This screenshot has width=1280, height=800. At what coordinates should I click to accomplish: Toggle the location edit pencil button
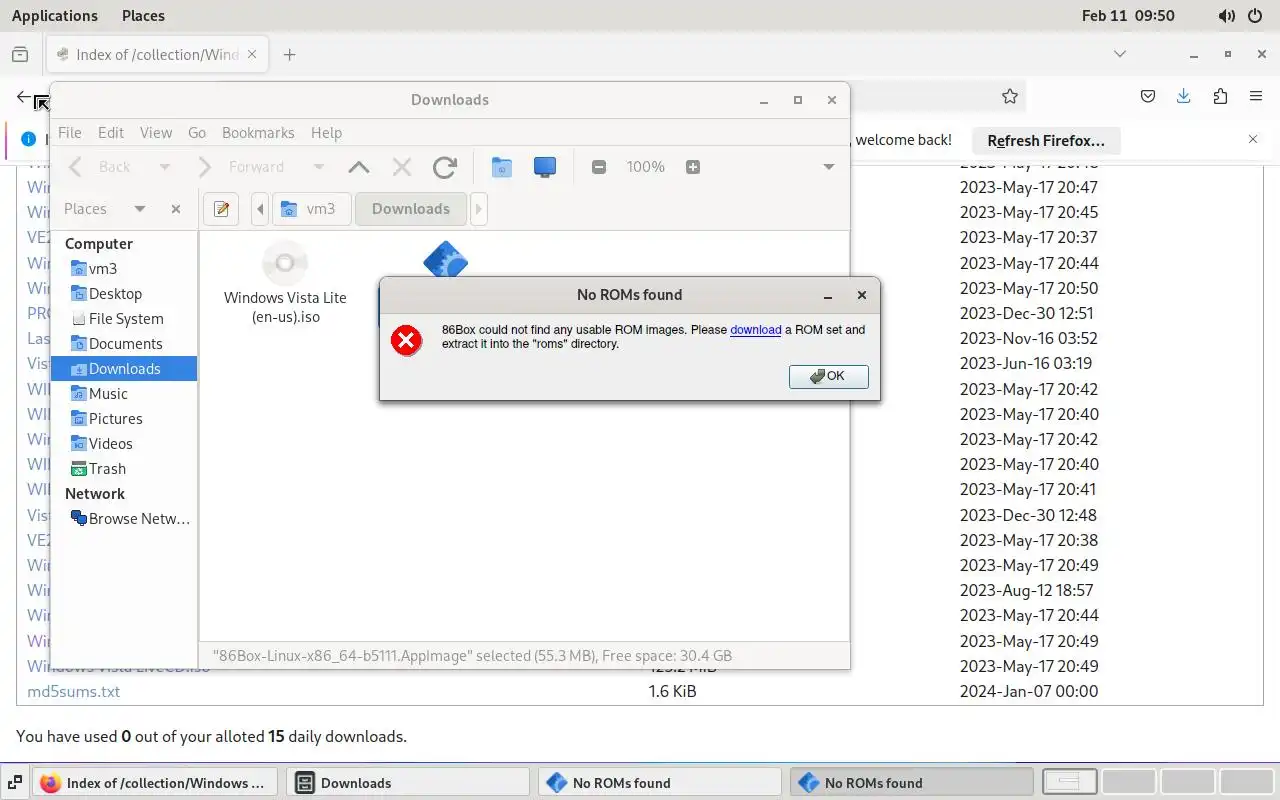(x=222, y=209)
